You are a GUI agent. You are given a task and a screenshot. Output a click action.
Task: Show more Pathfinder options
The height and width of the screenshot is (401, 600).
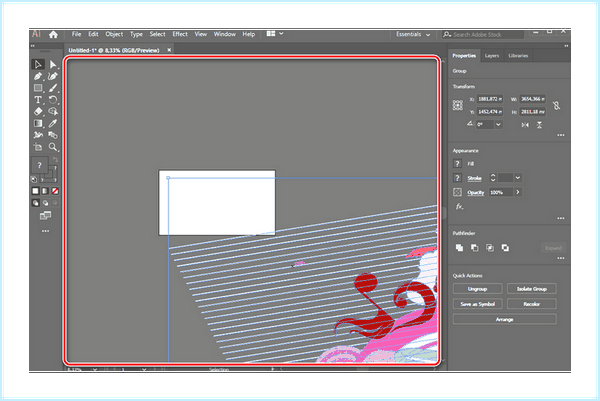(561, 258)
